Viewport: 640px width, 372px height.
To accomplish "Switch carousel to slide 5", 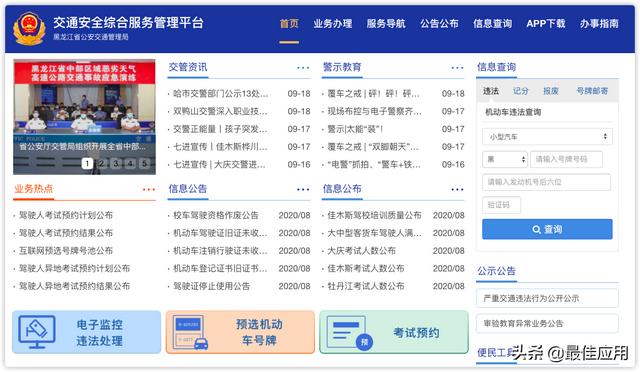I will pyautogui.click(x=144, y=163).
